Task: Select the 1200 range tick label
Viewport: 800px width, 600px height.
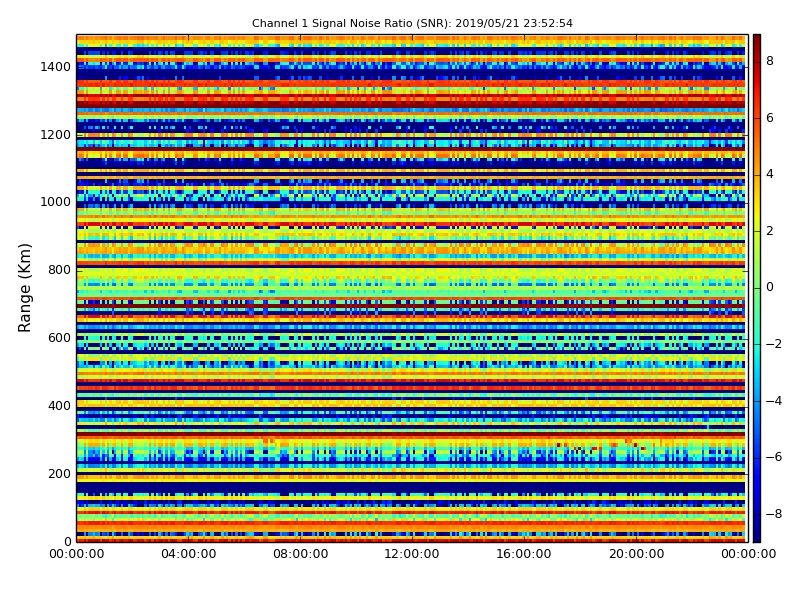Action: point(56,135)
